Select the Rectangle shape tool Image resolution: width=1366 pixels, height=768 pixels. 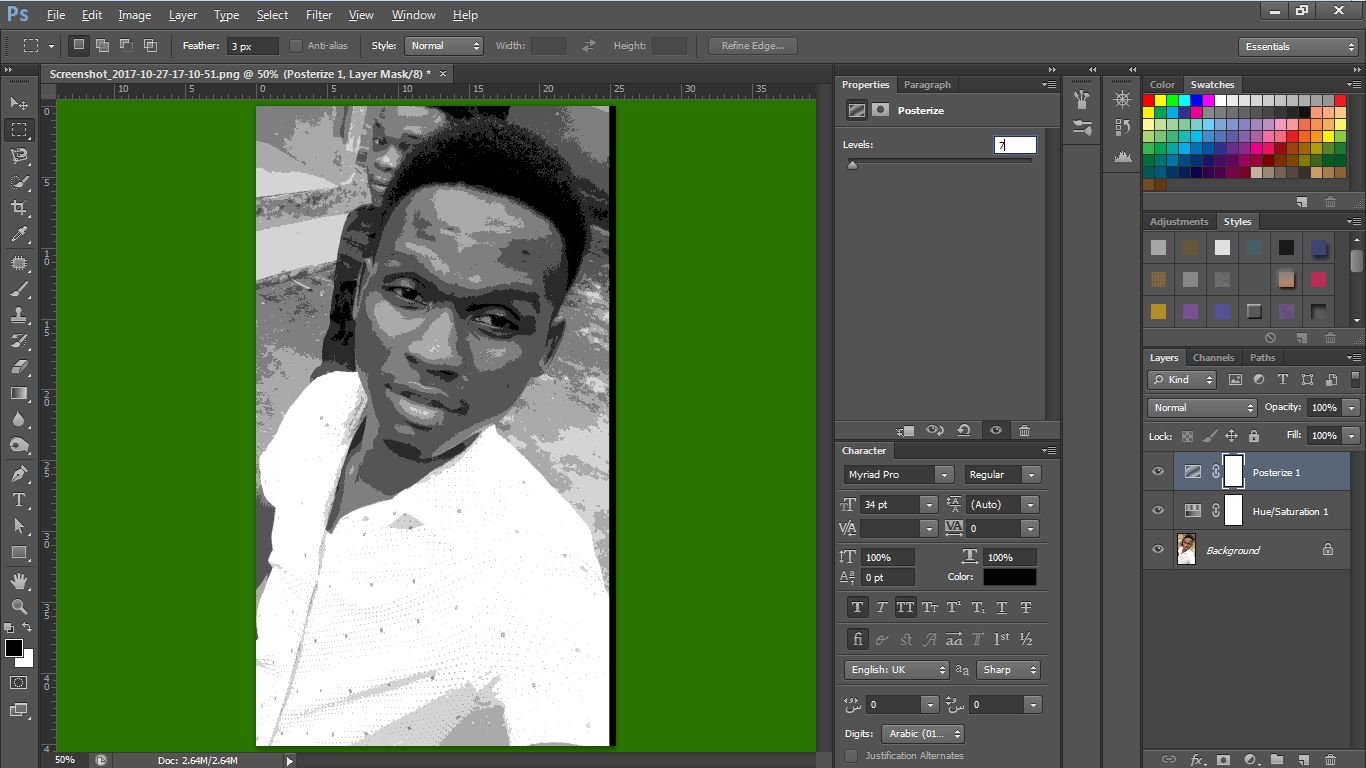tap(19, 552)
